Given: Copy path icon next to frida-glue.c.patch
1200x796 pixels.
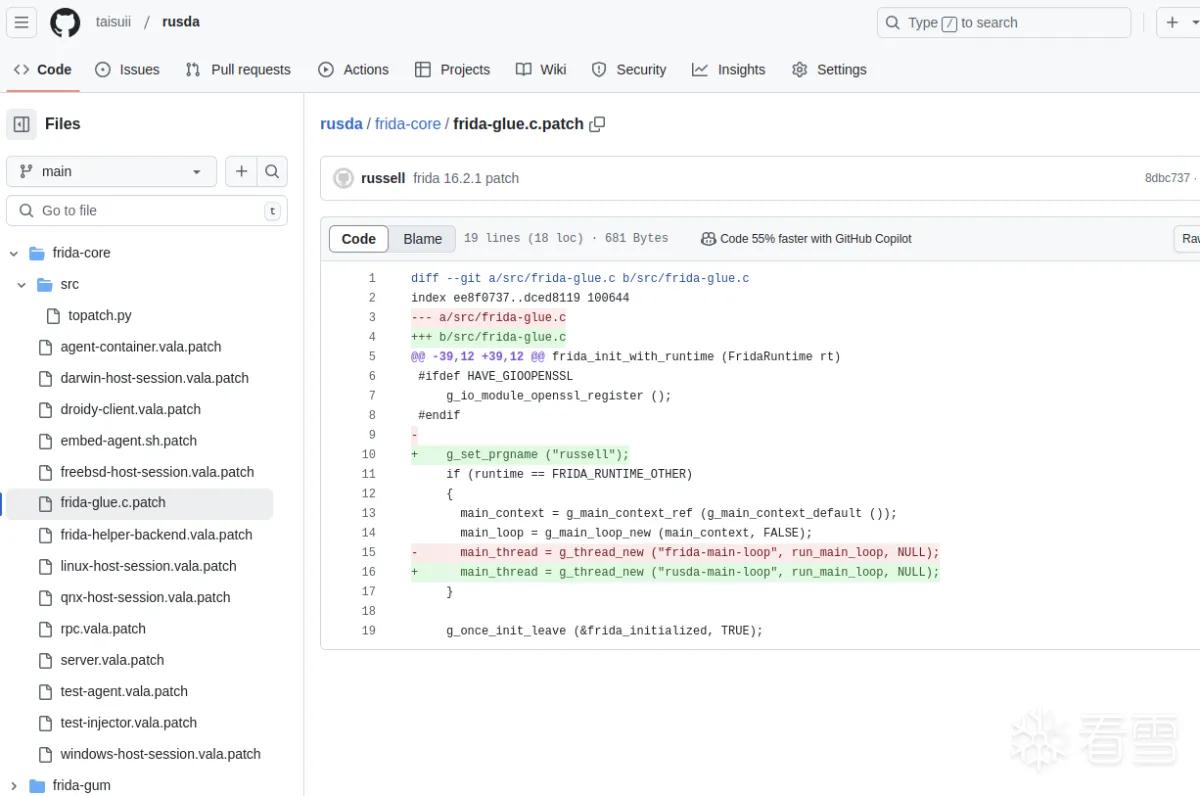Looking at the screenshot, I should point(597,124).
